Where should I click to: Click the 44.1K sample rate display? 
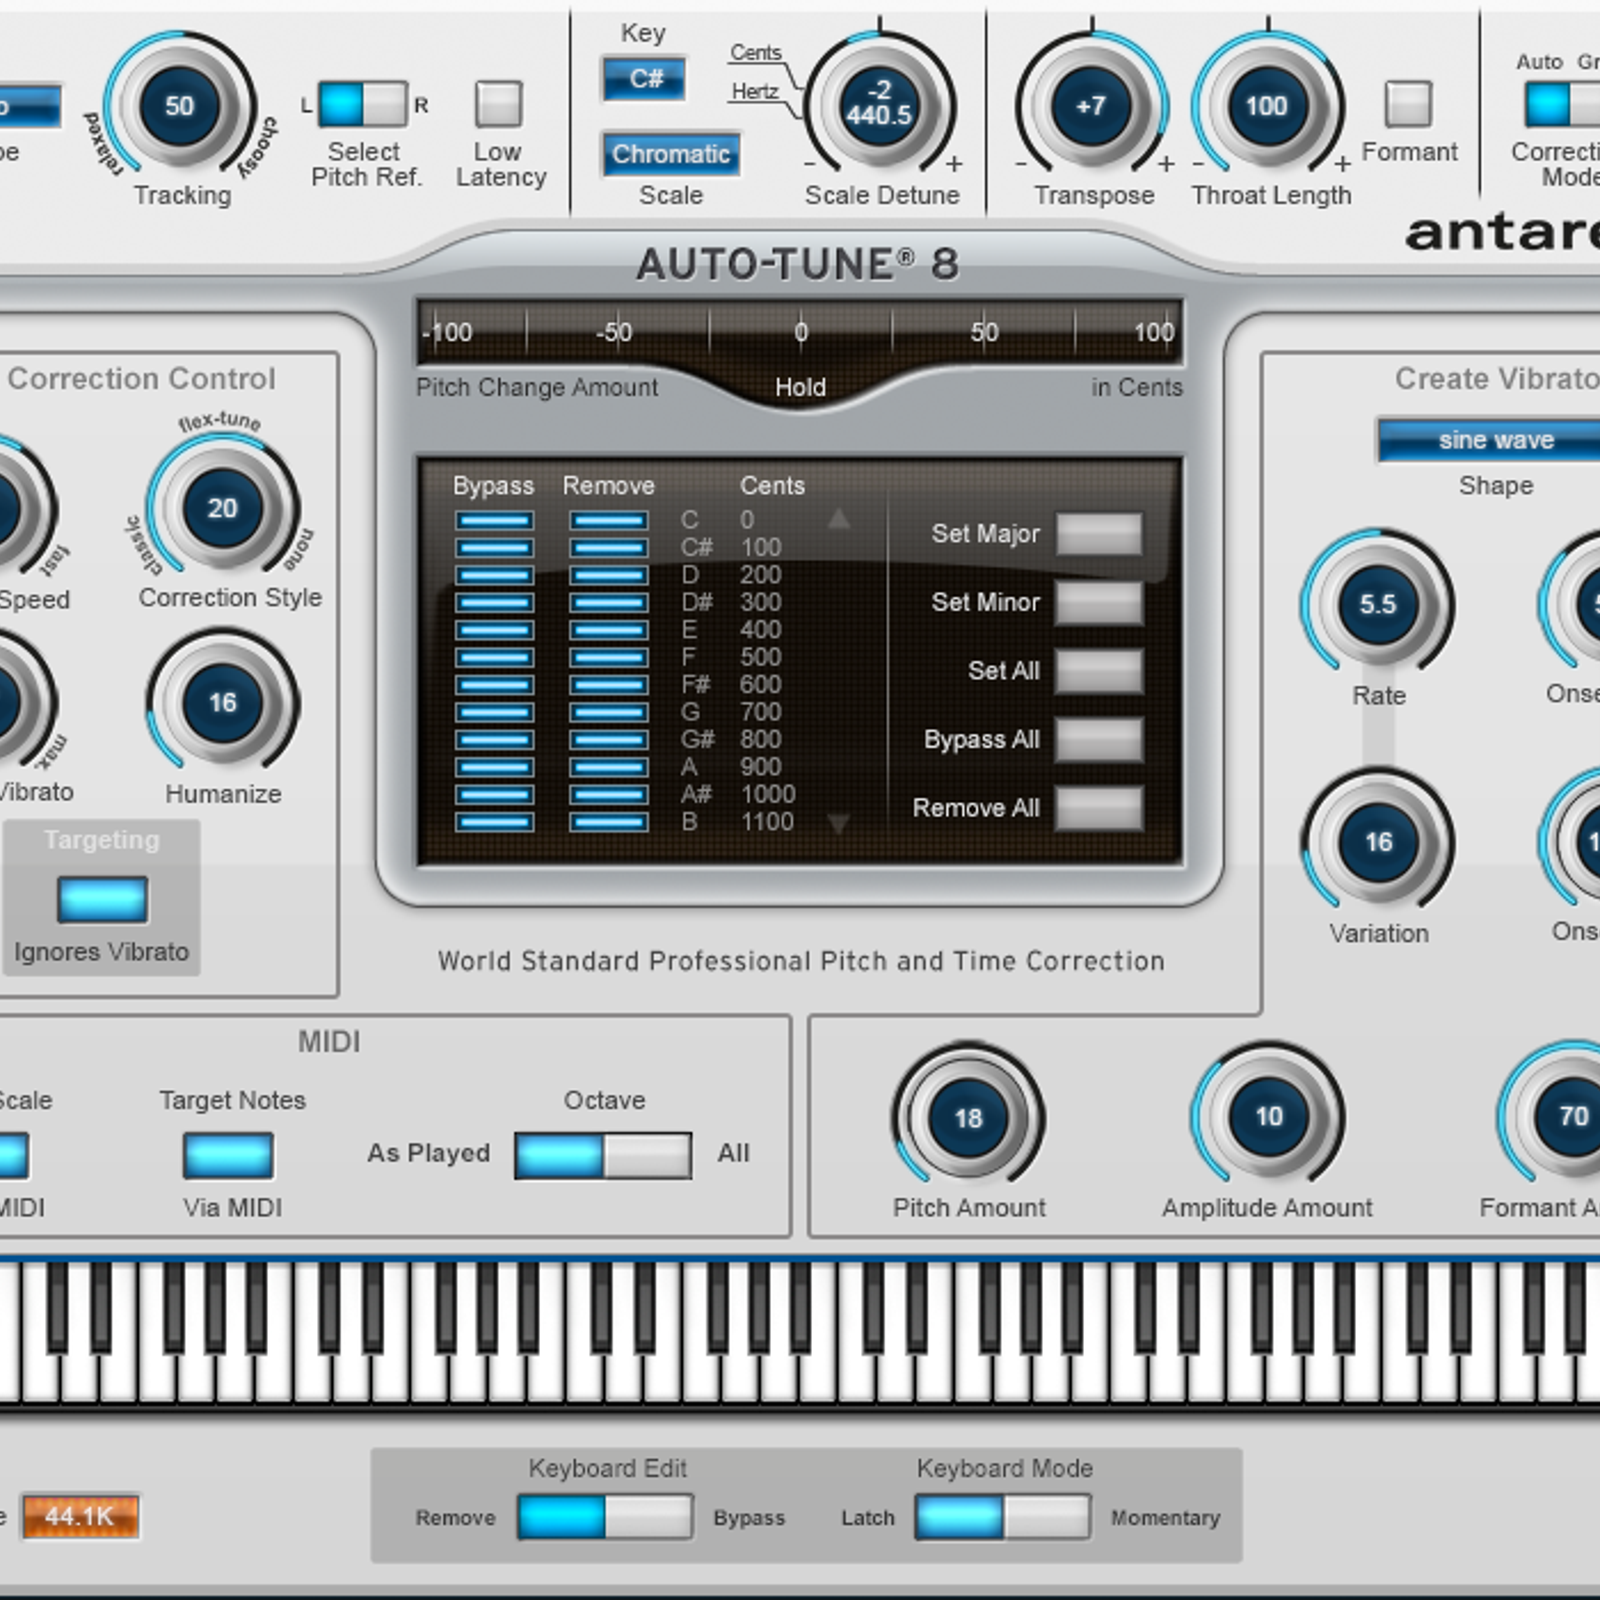point(80,1517)
